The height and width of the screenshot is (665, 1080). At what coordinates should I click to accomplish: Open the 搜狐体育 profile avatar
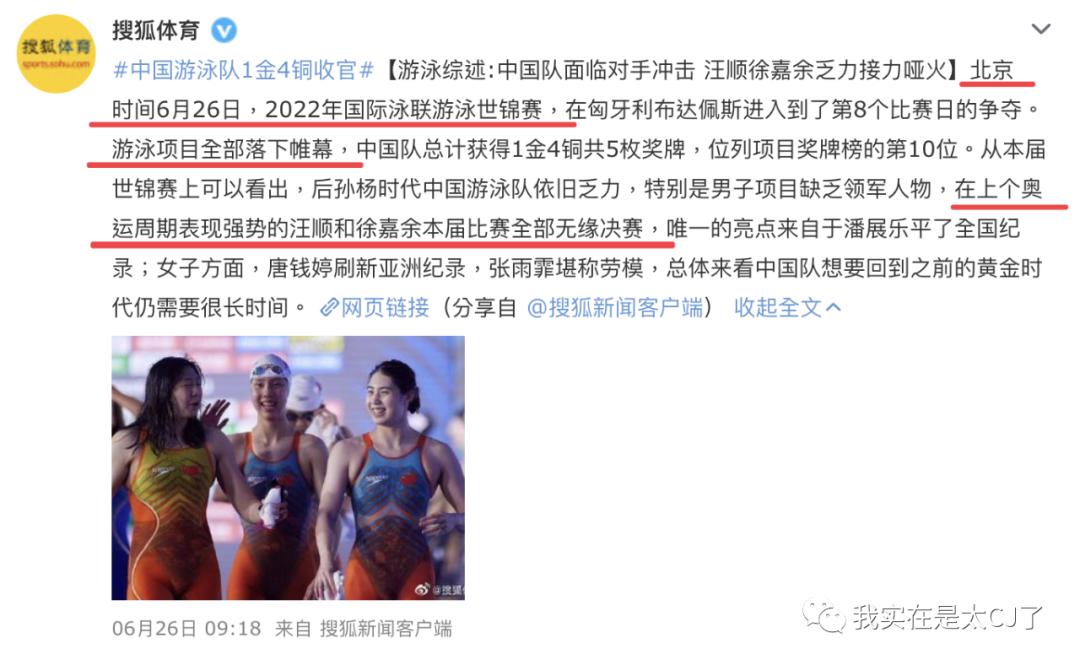(x=56, y=54)
